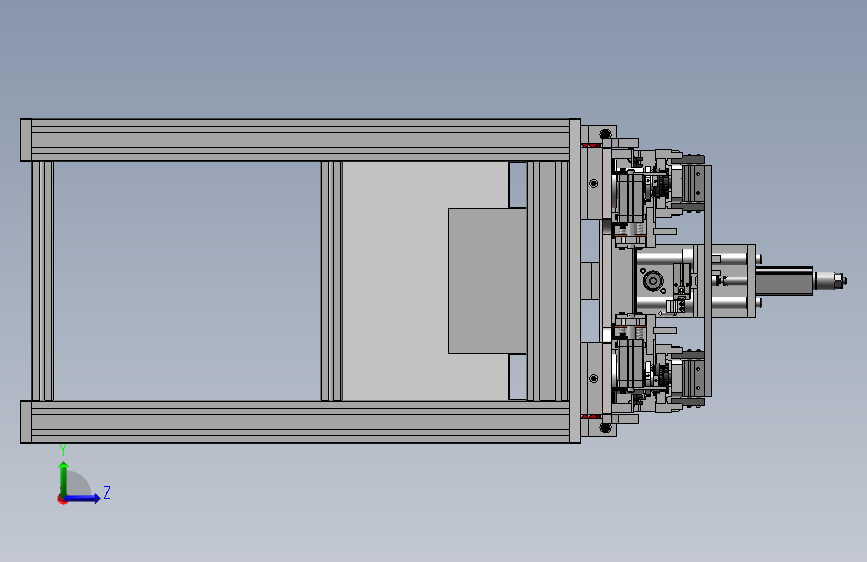Click the 'Z' label of the triad
The image size is (867, 562).
coord(107,492)
